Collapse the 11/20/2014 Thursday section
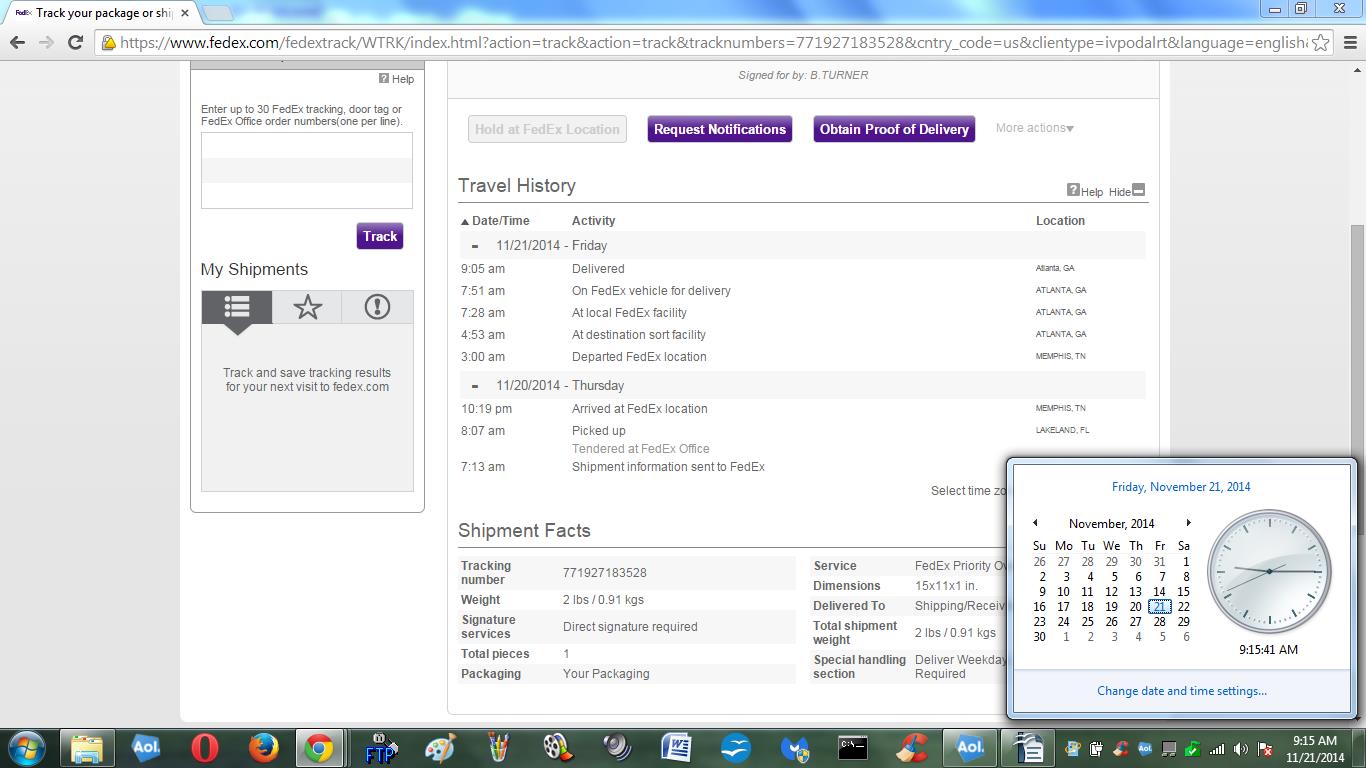 pyautogui.click(x=475, y=385)
